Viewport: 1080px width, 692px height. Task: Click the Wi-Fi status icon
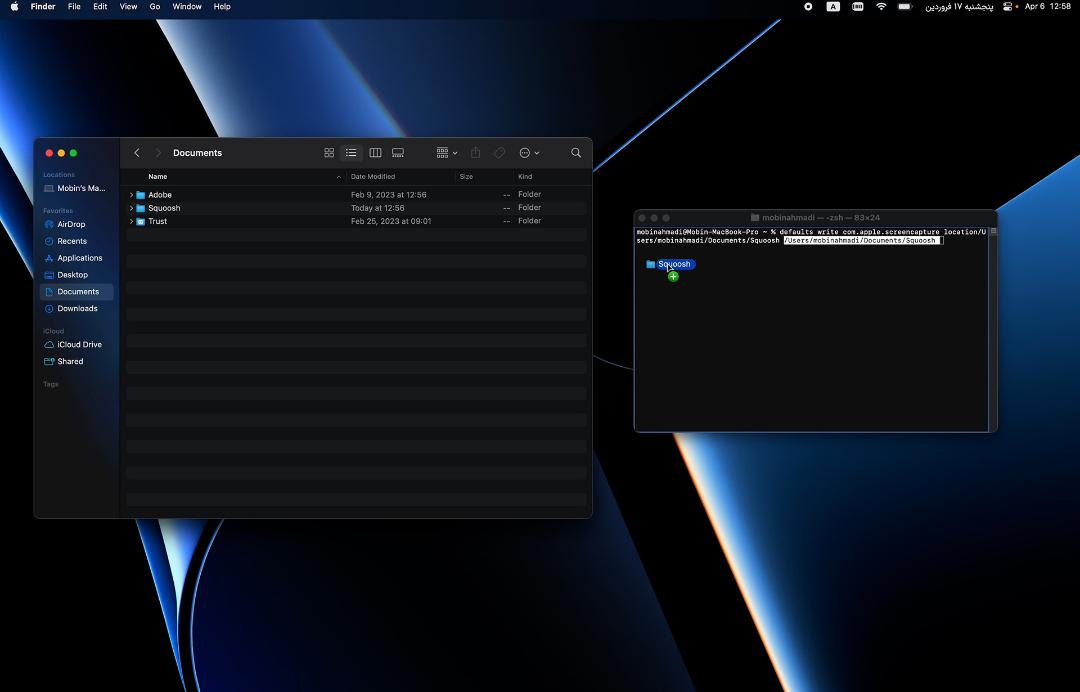881,7
